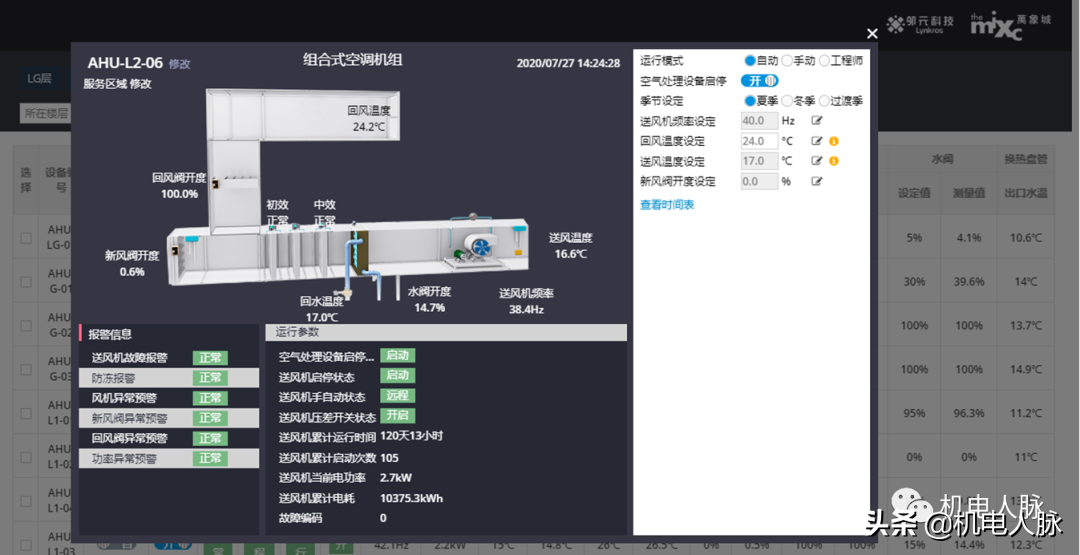This screenshot has width=1080, height=555.
Task: Click 水阀开度 14.7% reading
Action: (429, 300)
